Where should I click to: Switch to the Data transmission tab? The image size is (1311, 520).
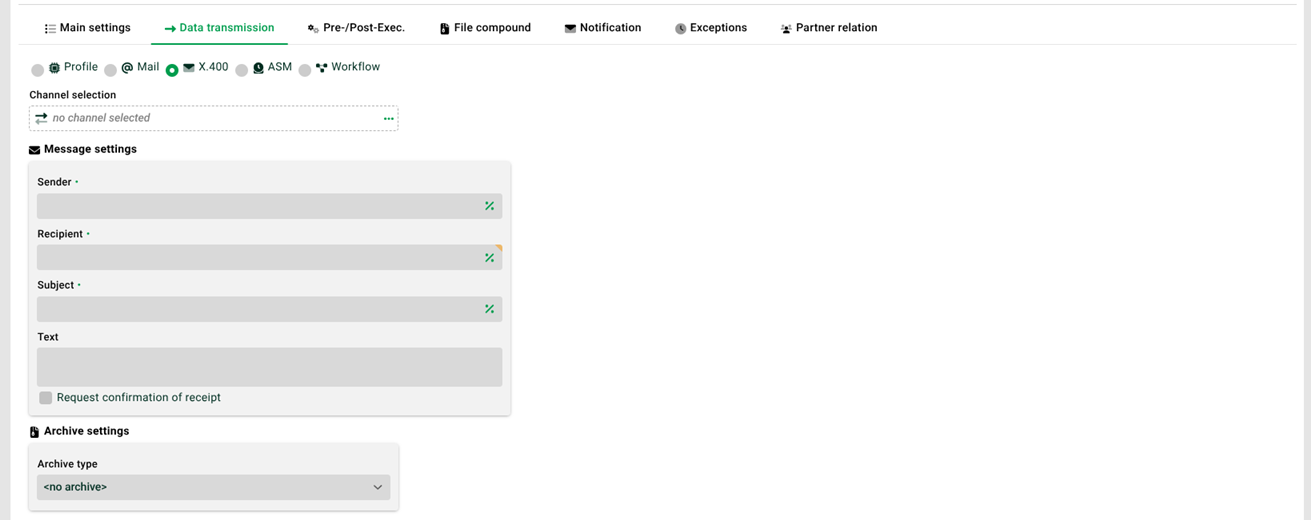click(x=219, y=28)
